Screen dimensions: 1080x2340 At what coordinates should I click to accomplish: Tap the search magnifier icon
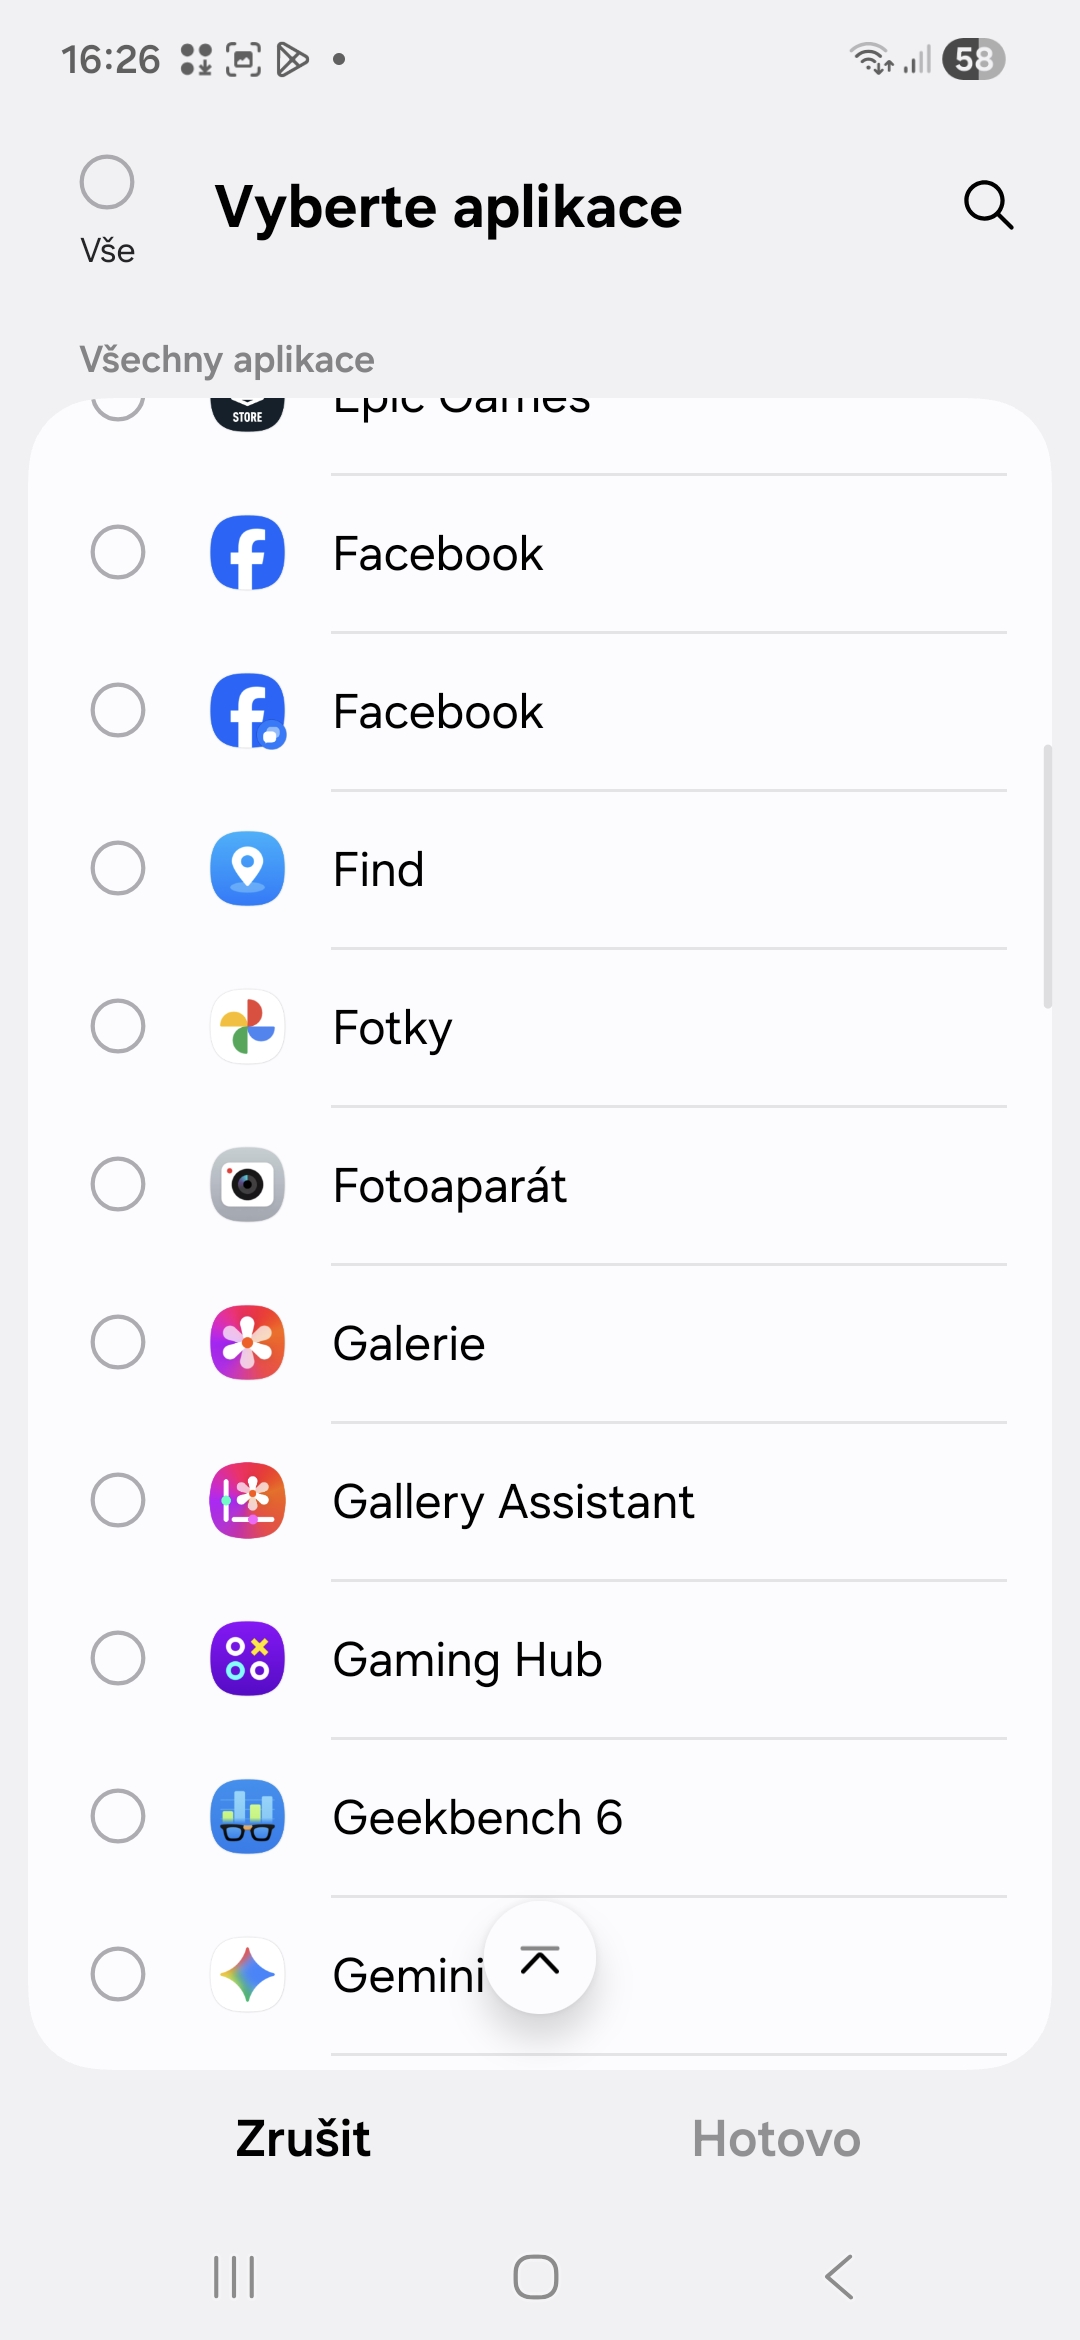pos(988,206)
